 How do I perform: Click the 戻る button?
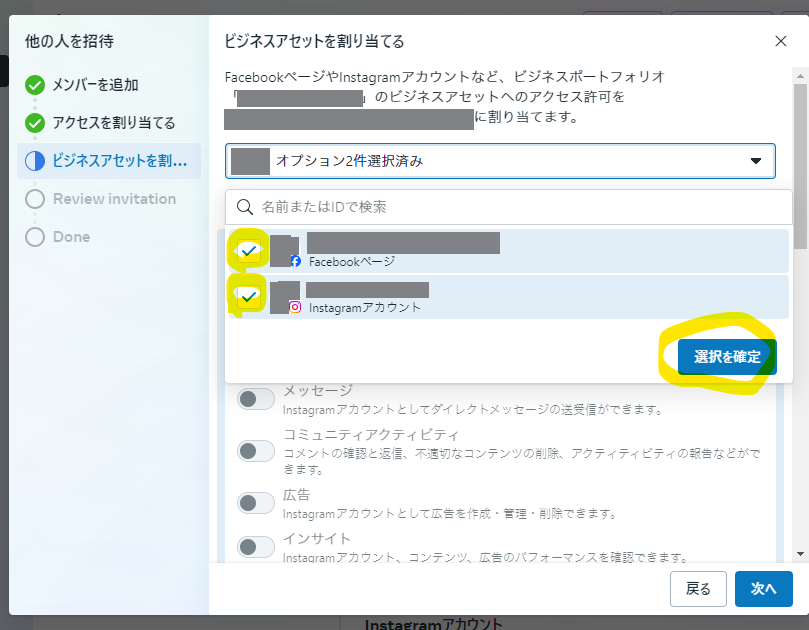tap(698, 589)
